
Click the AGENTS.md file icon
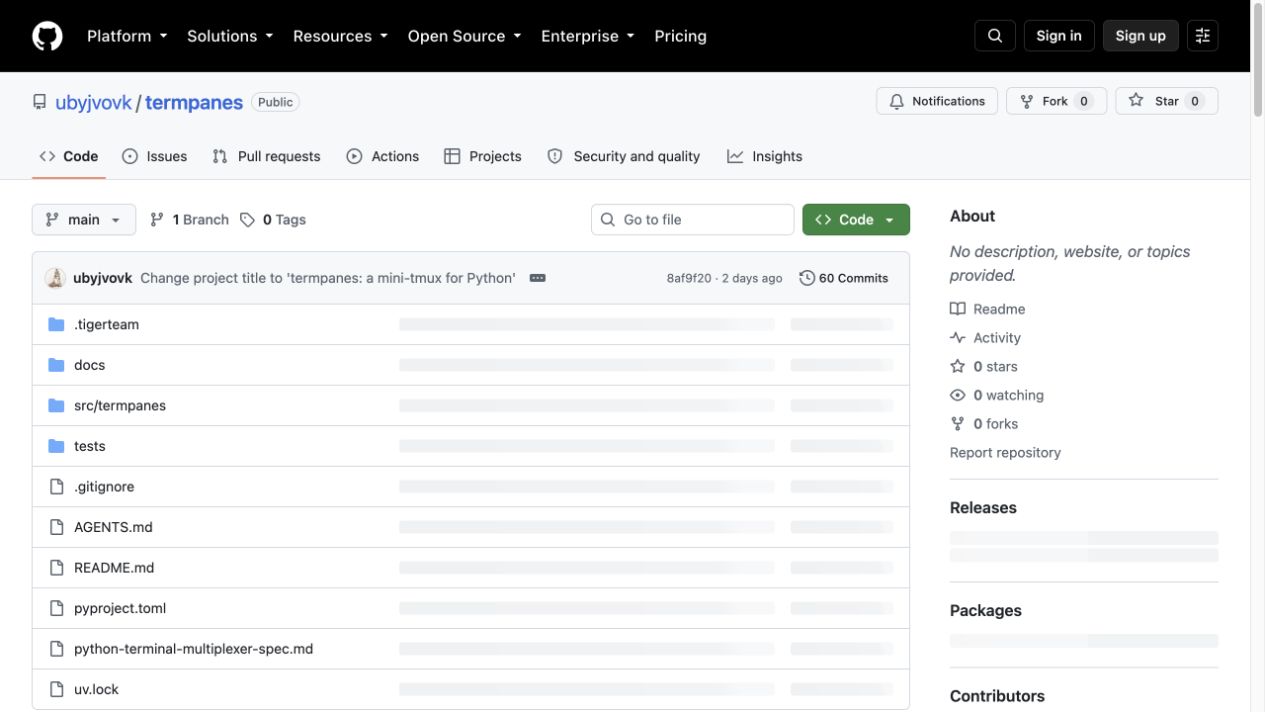pos(56,527)
